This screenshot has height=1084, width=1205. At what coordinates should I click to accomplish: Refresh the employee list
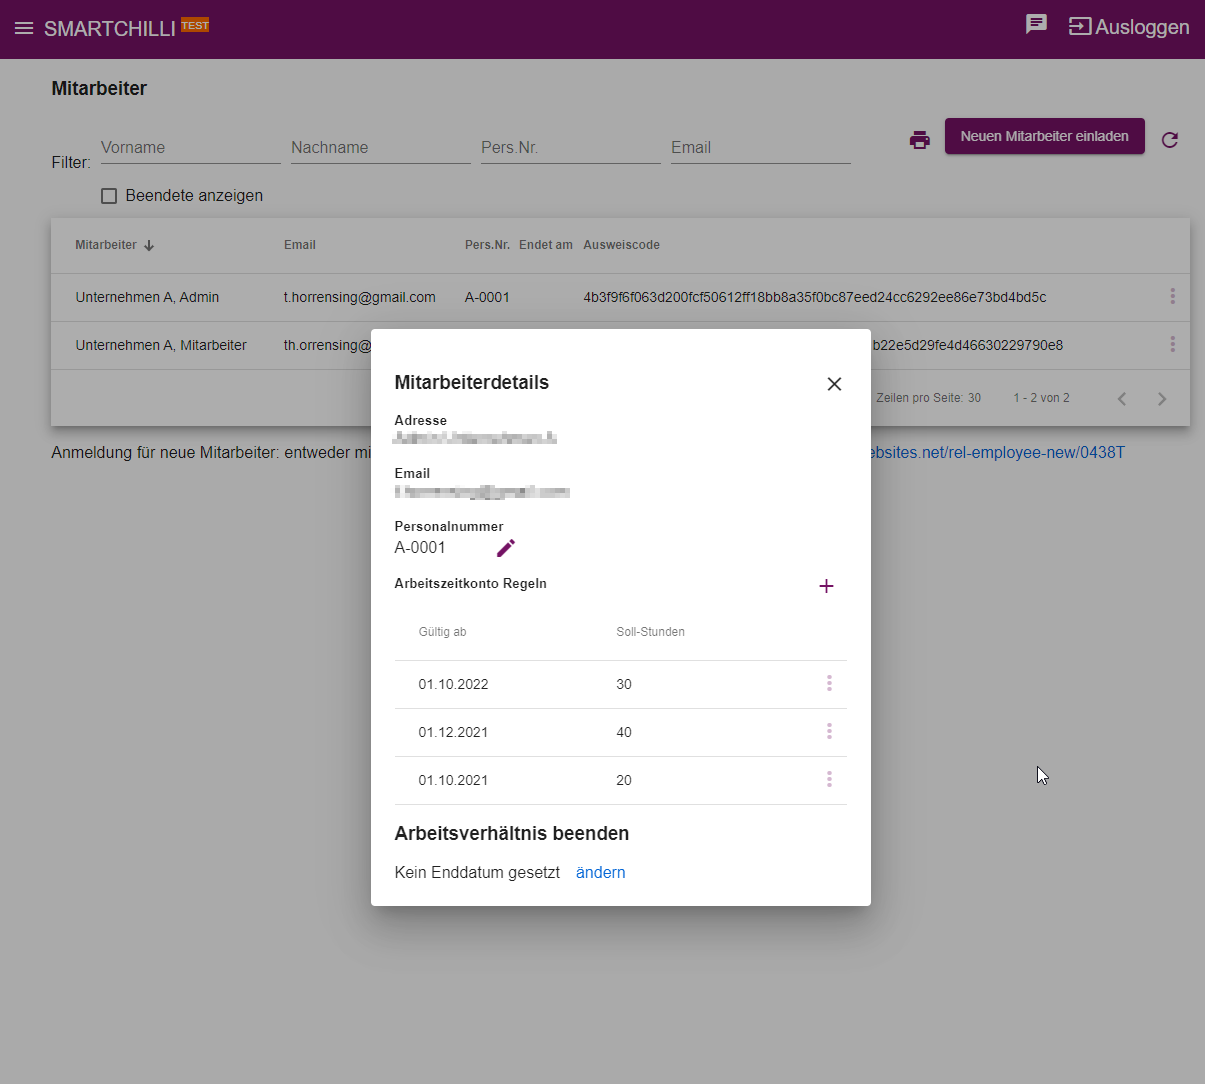coord(1170,140)
